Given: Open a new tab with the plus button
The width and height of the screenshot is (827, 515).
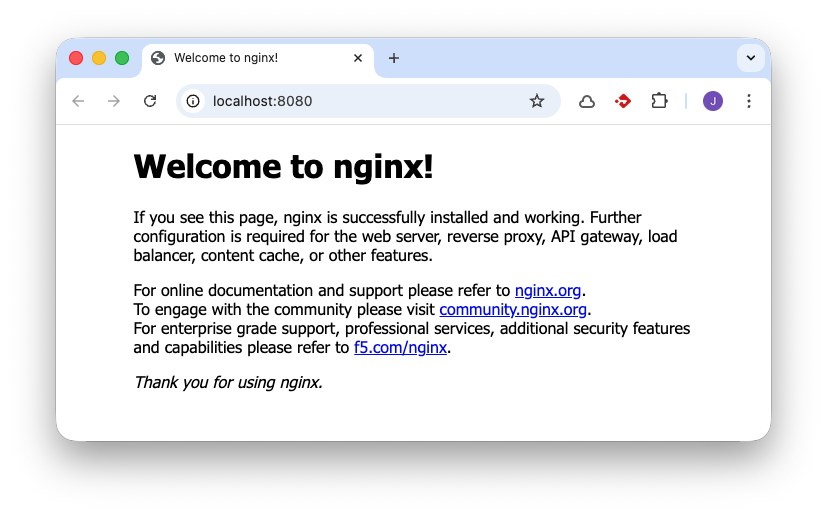Looking at the screenshot, I should coord(394,58).
